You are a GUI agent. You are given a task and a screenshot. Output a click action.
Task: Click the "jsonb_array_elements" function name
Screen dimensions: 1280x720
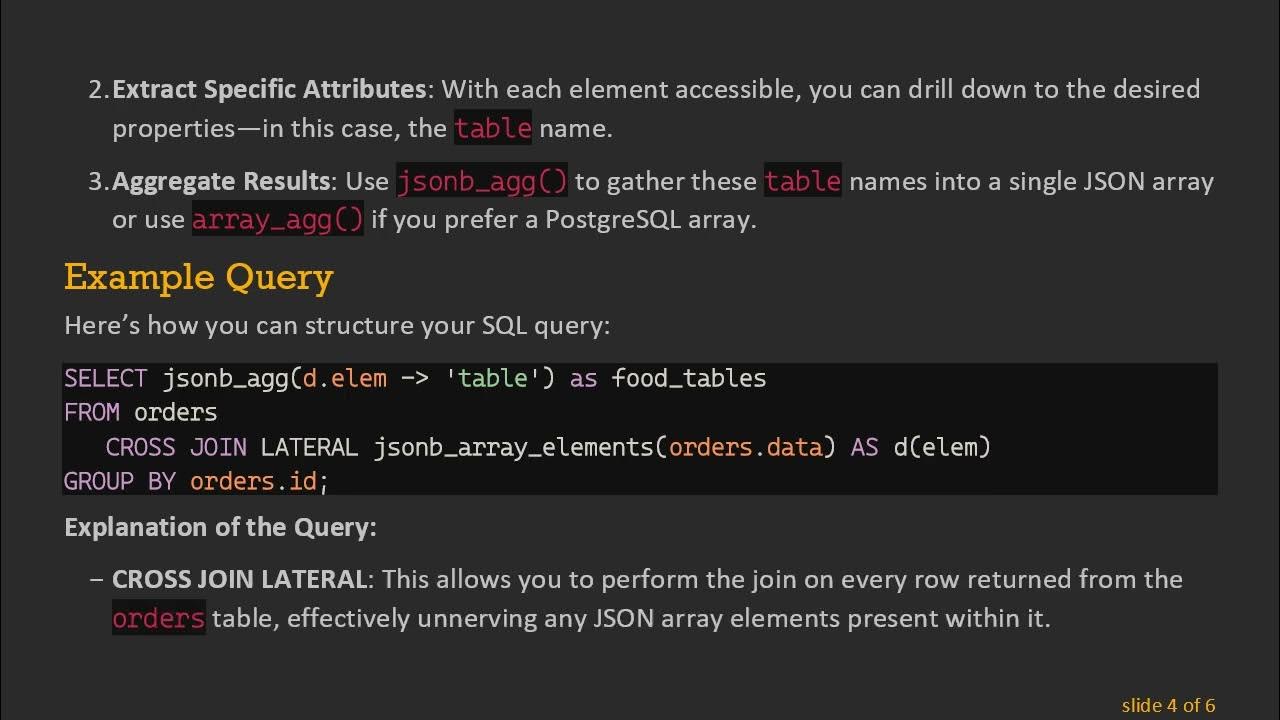click(x=514, y=447)
